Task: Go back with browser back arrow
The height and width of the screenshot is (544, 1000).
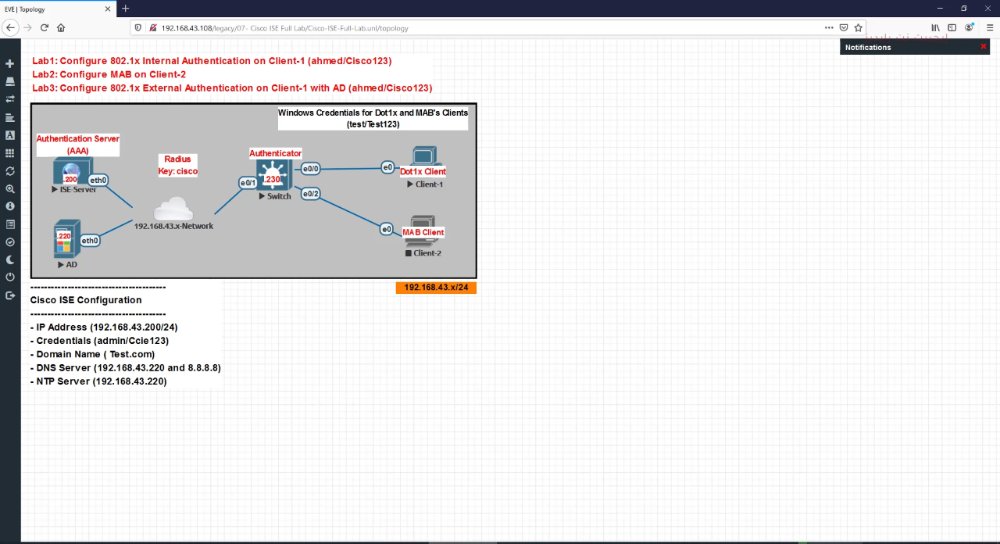Action: click(10, 27)
